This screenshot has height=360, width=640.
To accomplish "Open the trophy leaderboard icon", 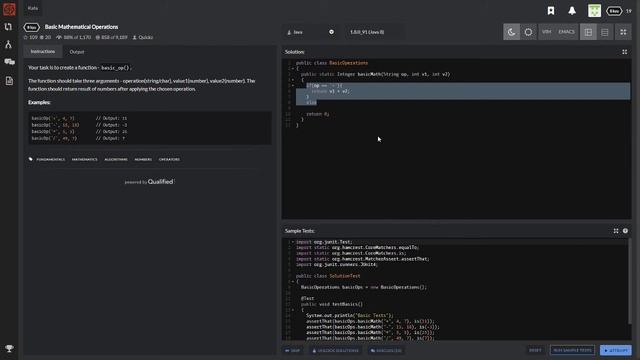I will (9, 348).
